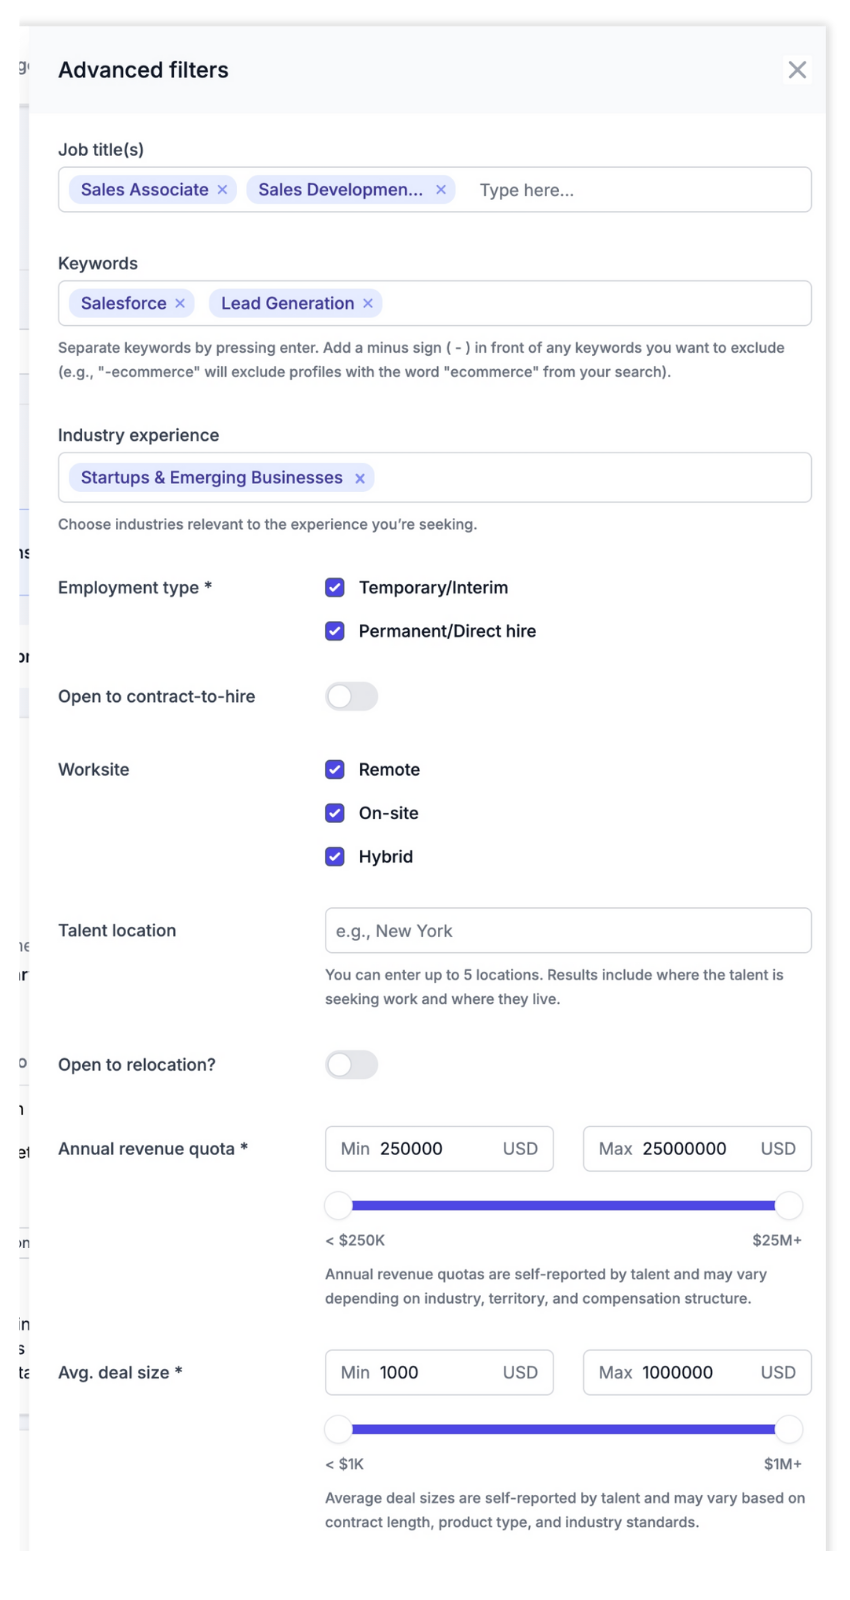Select the Min annual revenue quota field

438,1148
